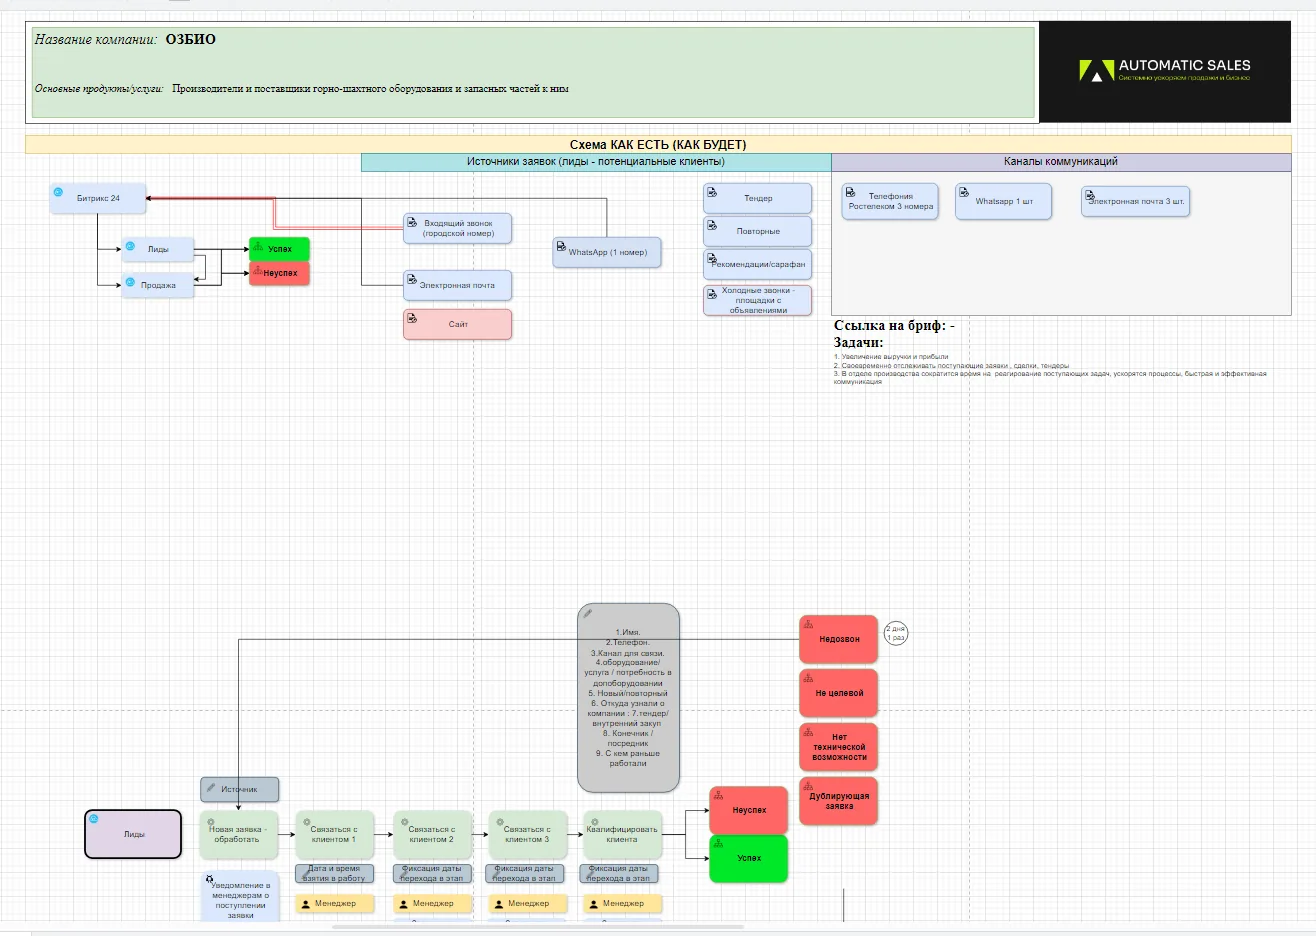The width and height of the screenshot is (1316, 936).
Task: Click the icon on the Битрикс 24 block
Action: point(58,191)
